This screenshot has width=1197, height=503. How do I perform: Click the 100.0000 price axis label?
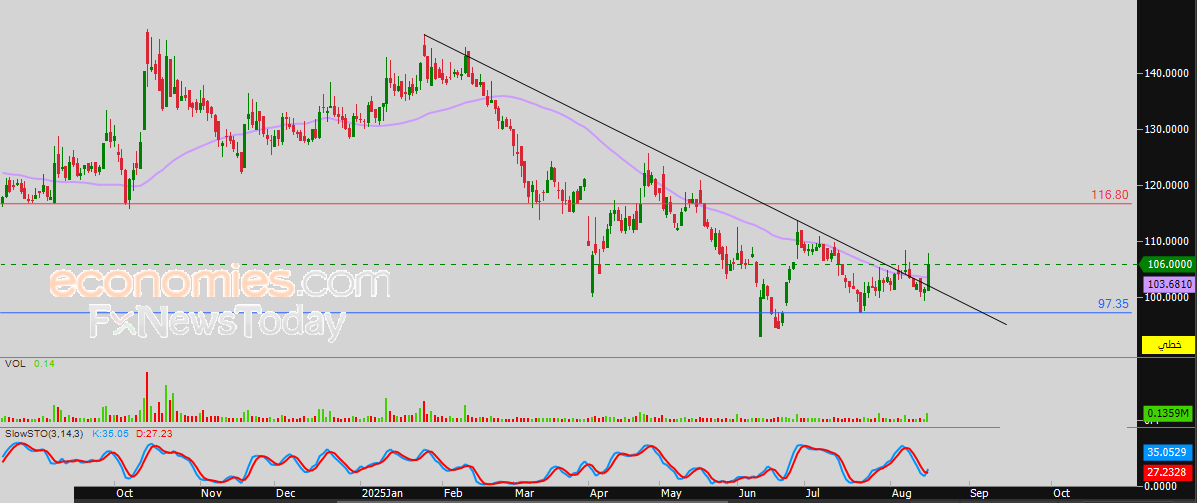point(1166,298)
